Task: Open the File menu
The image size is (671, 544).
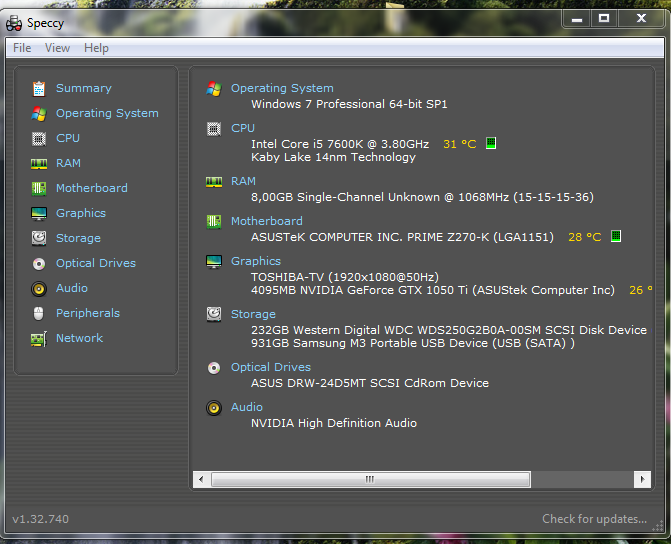Action: [22, 48]
